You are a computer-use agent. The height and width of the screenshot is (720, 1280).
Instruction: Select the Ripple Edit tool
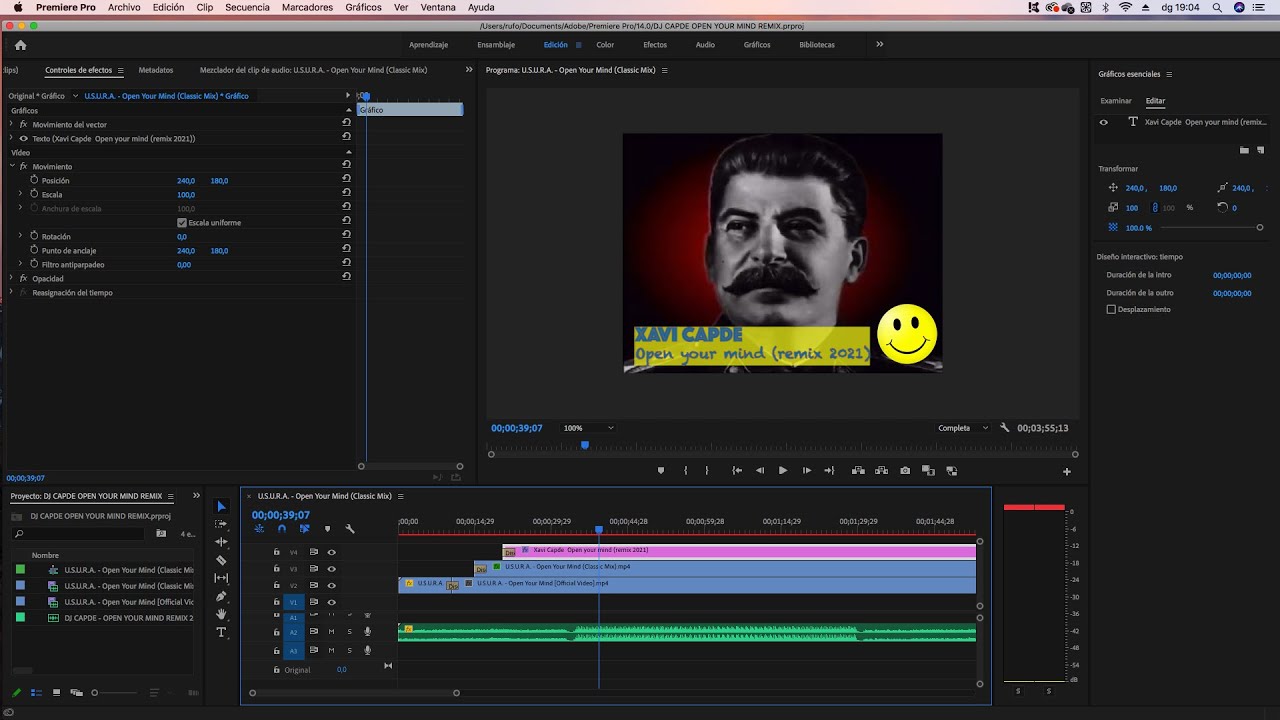pyautogui.click(x=221, y=542)
